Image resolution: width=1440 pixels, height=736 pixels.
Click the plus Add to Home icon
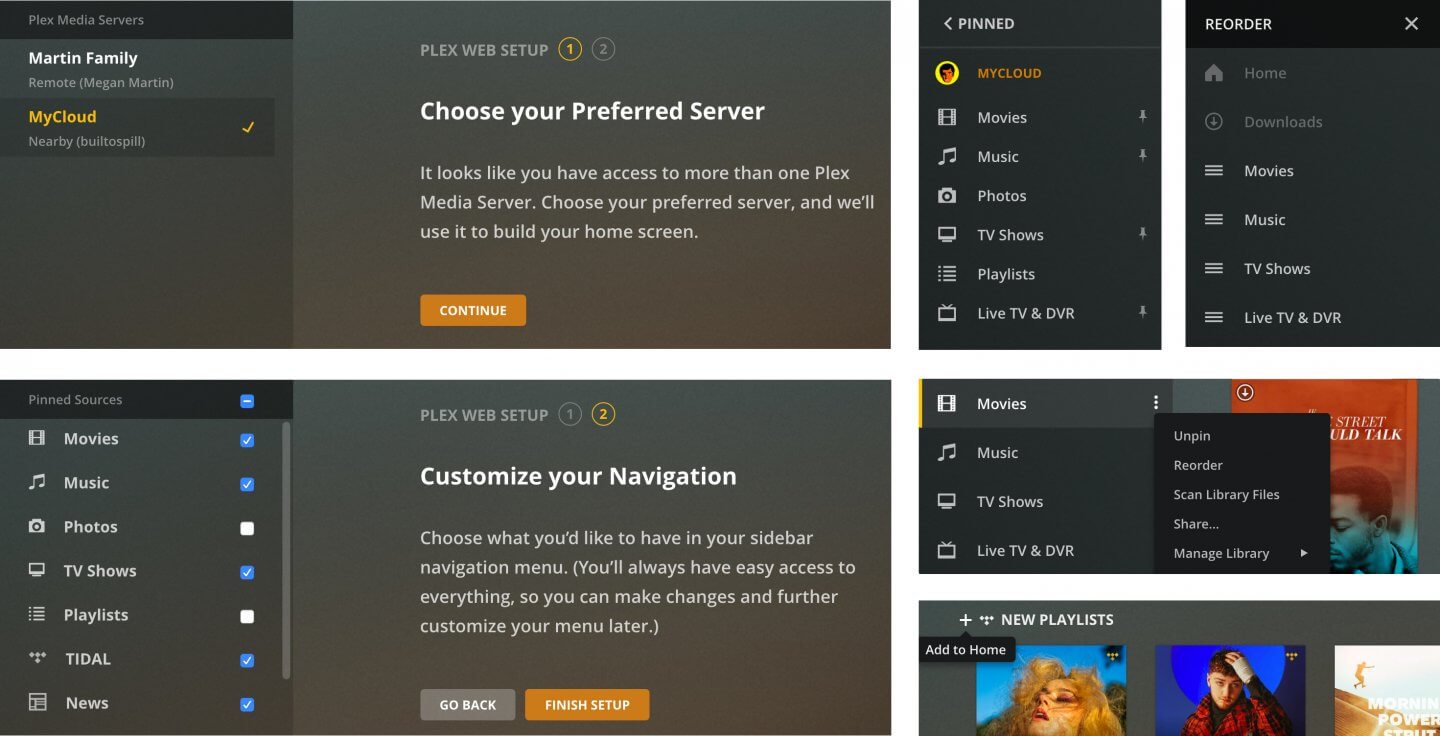pyautogui.click(x=965, y=620)
